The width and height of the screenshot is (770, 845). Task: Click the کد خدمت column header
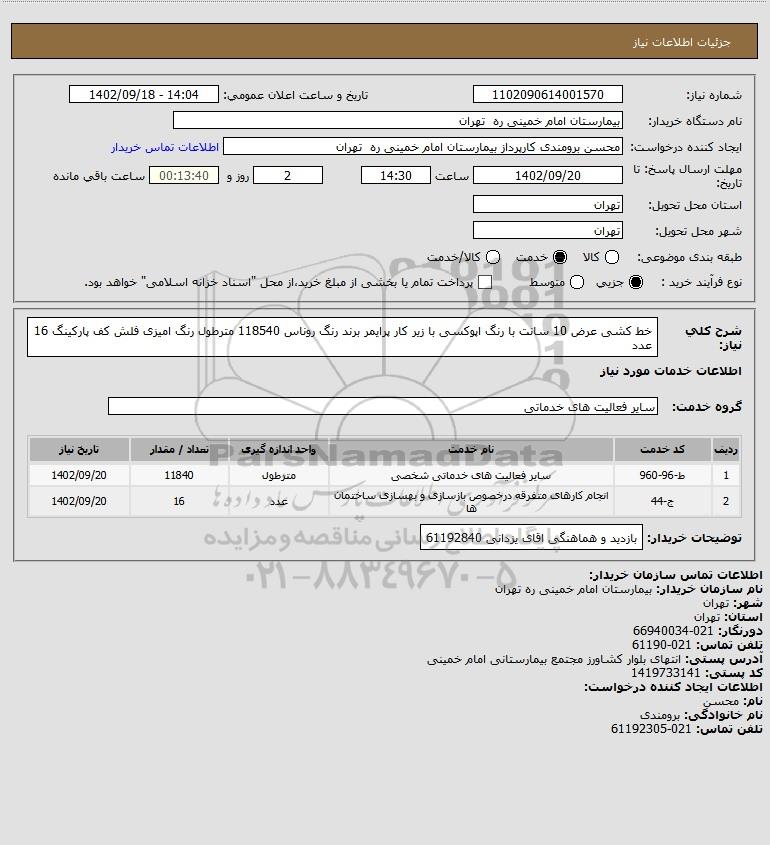662,449
